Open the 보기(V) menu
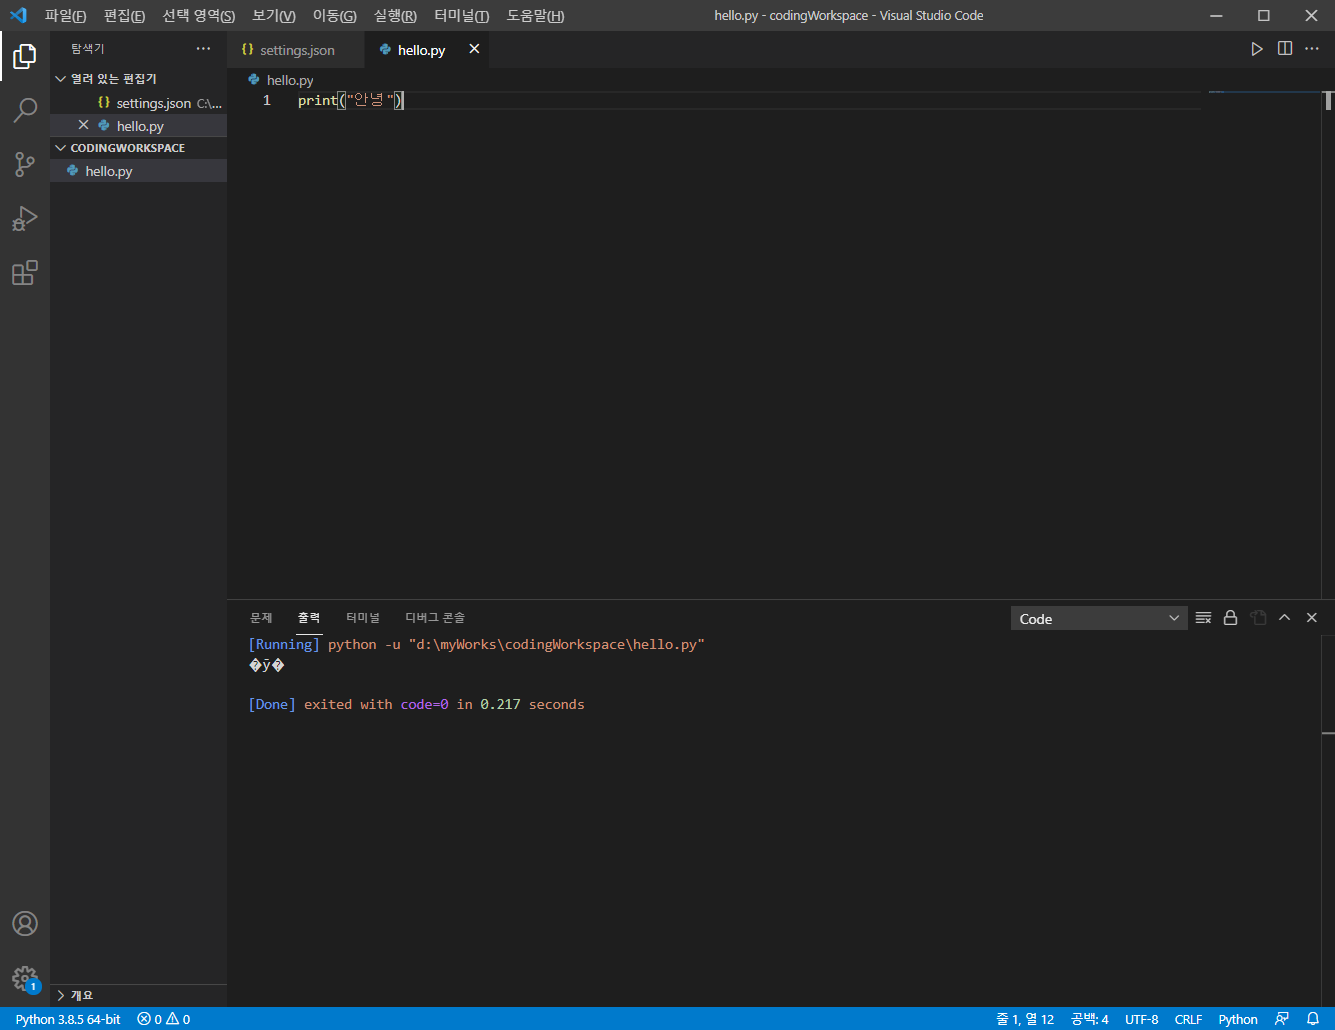1335x1030 pixels. click(274, 15)
